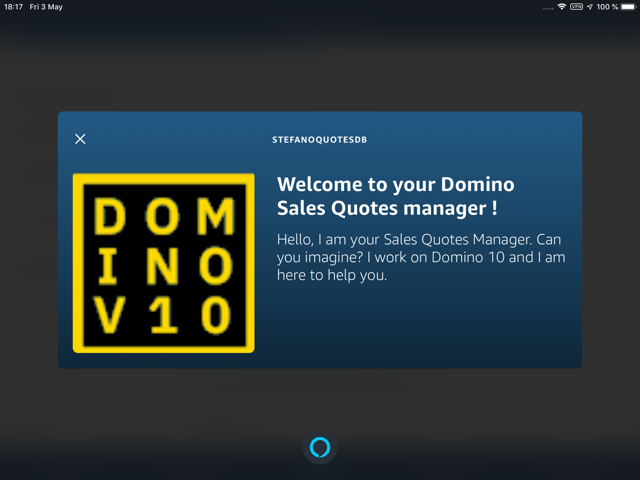The image size is (640, 480).
Task: Select the STEFANOQUOTESDB card title
Action: [x=320, y=140]
